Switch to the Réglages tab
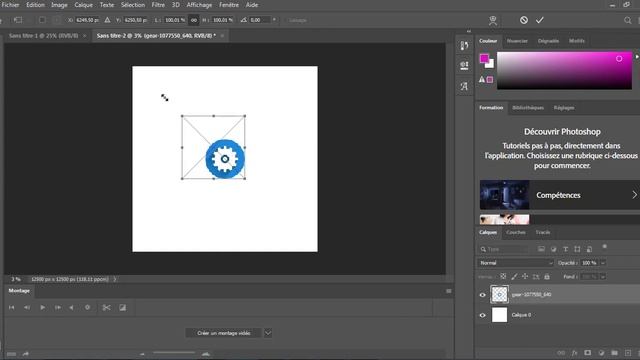 (564, 108)
